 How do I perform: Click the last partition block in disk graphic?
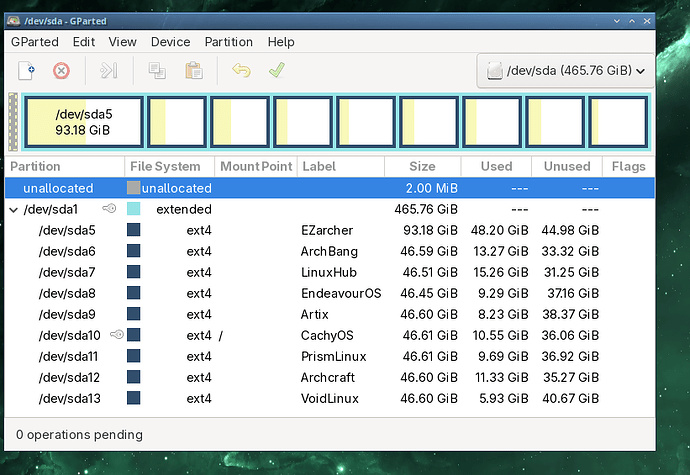coord(618,122)
